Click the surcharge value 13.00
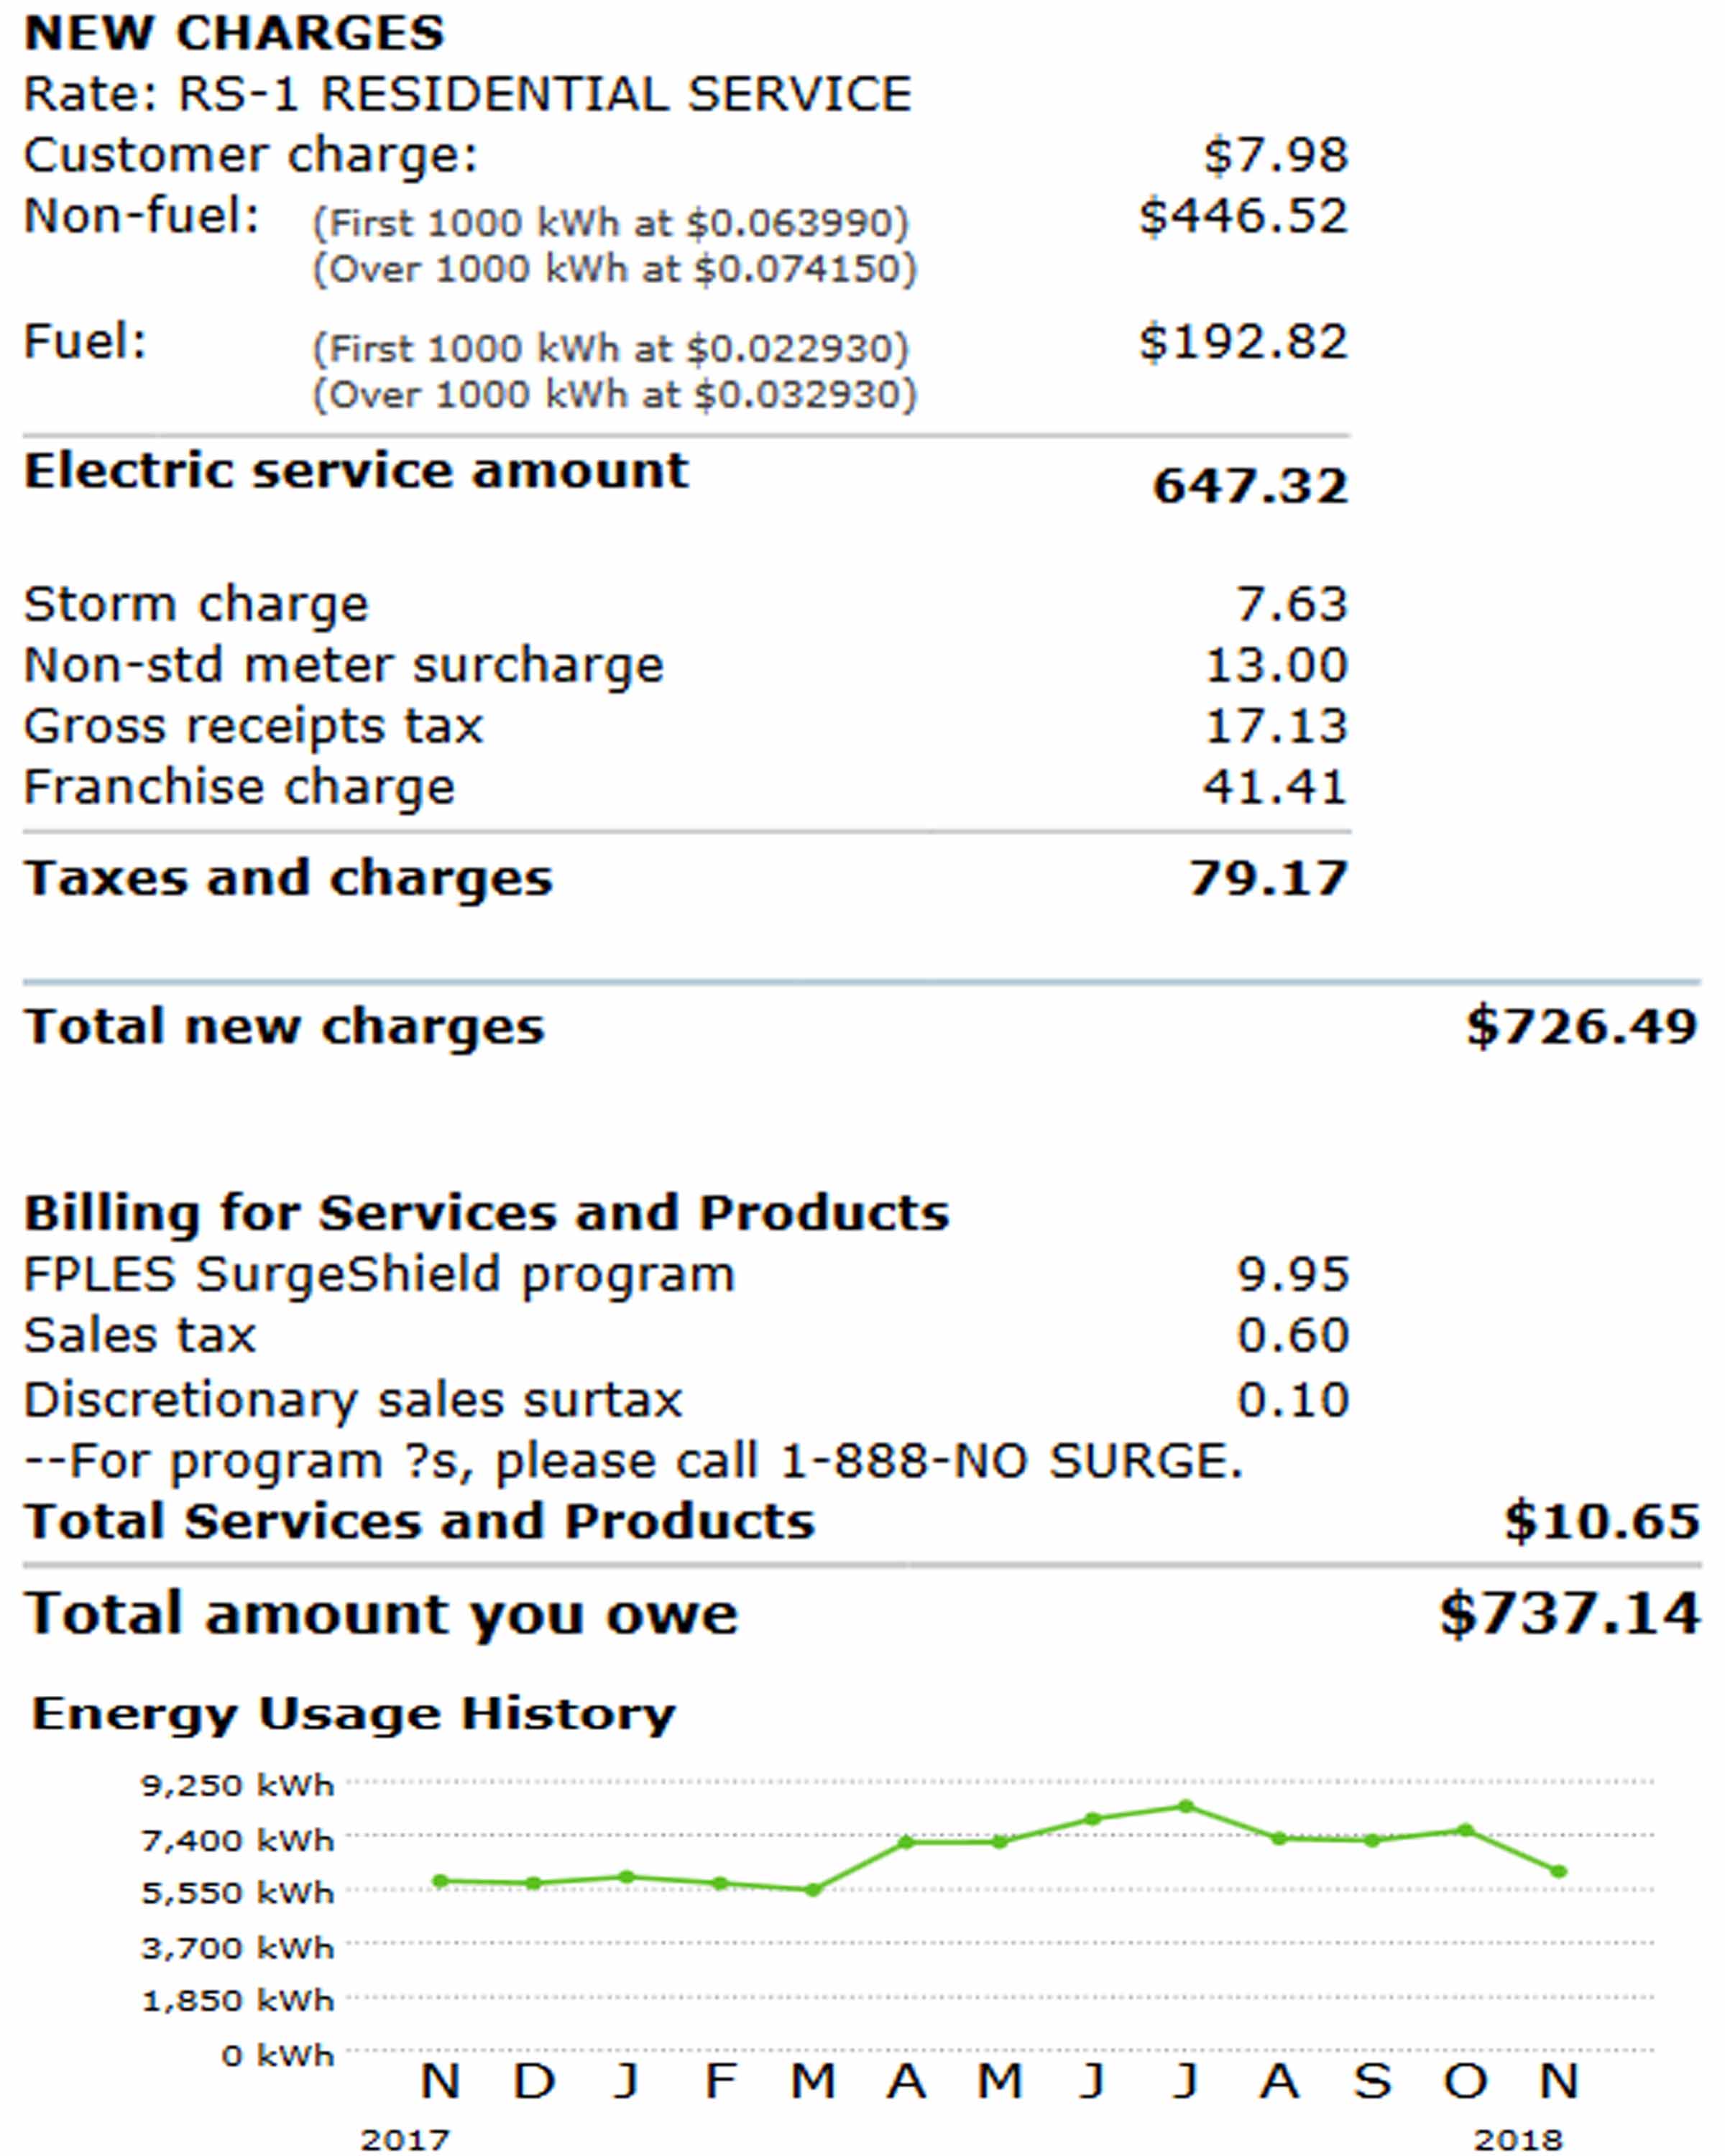 coord(1277,666)
